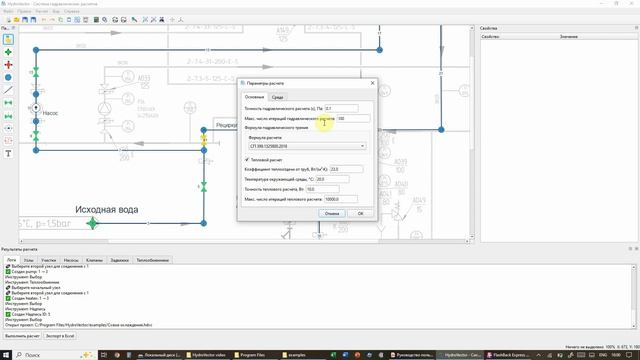Open the Правка menu
This screenshot has width=640, height=360.
coord(24,11)
